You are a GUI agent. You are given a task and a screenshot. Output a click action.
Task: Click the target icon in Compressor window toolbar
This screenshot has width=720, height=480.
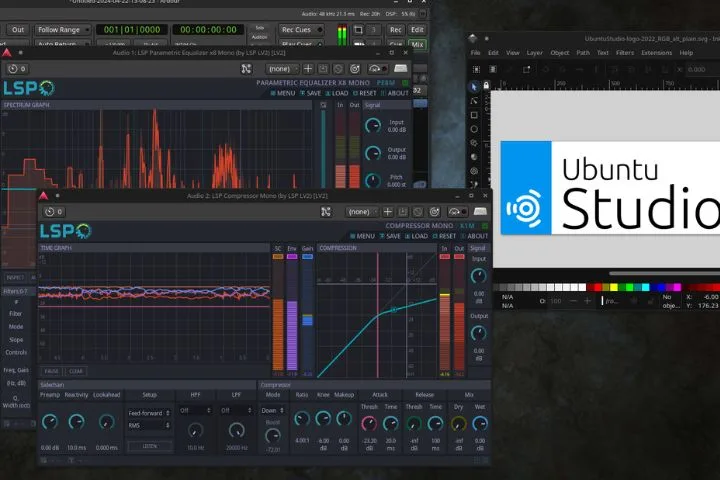click(x=434, y=211)
